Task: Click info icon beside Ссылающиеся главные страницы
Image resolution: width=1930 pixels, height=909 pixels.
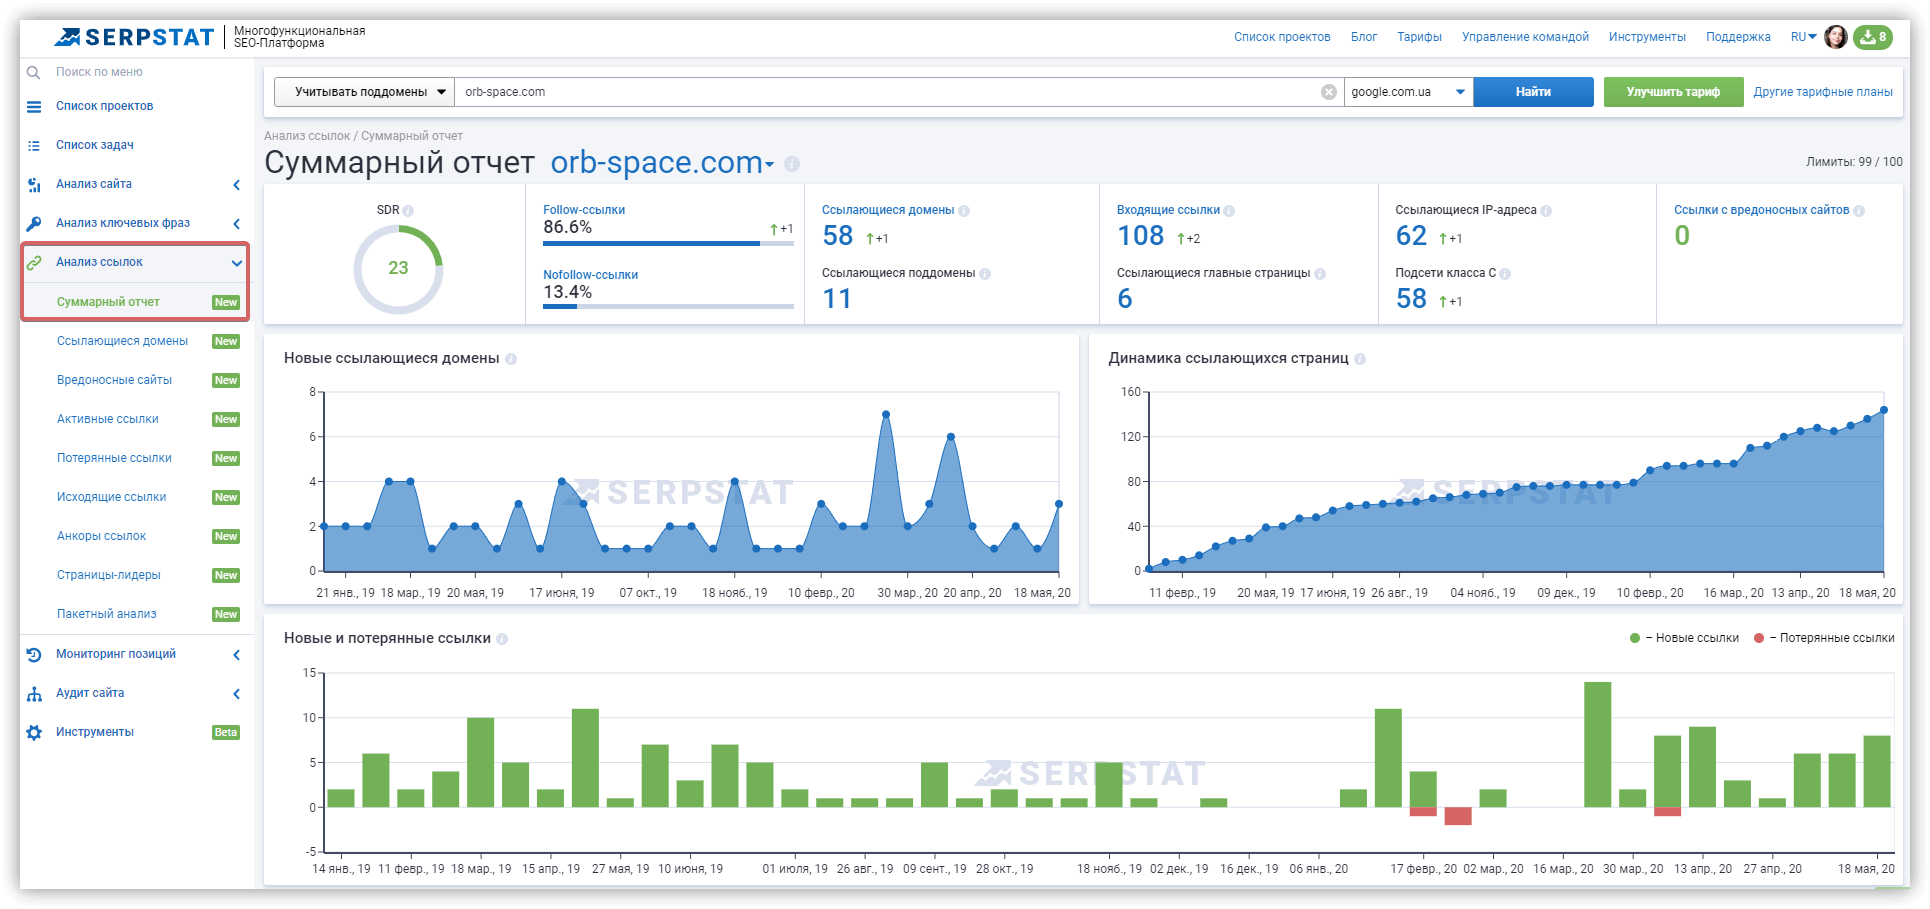Action: [1320, 274]
